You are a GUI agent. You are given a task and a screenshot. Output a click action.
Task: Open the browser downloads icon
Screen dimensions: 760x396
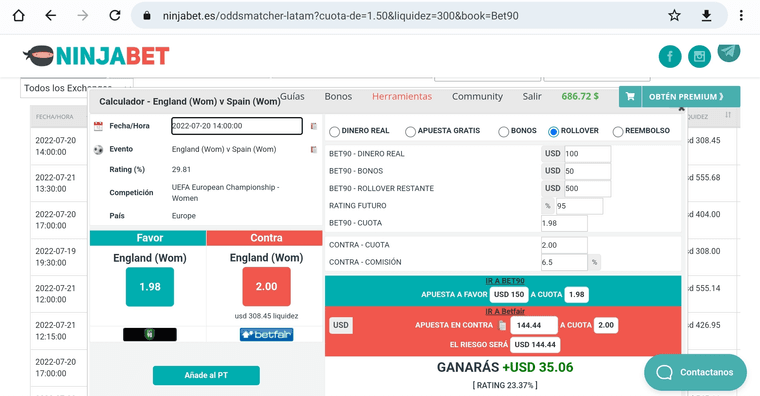click(x=707, y=16)
